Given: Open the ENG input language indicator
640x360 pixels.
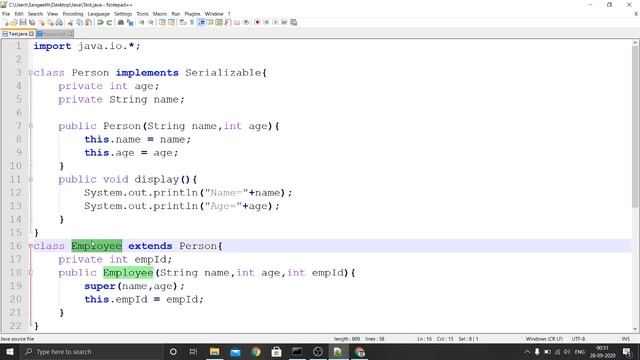Looking at the screenshot, I should 580,352.
